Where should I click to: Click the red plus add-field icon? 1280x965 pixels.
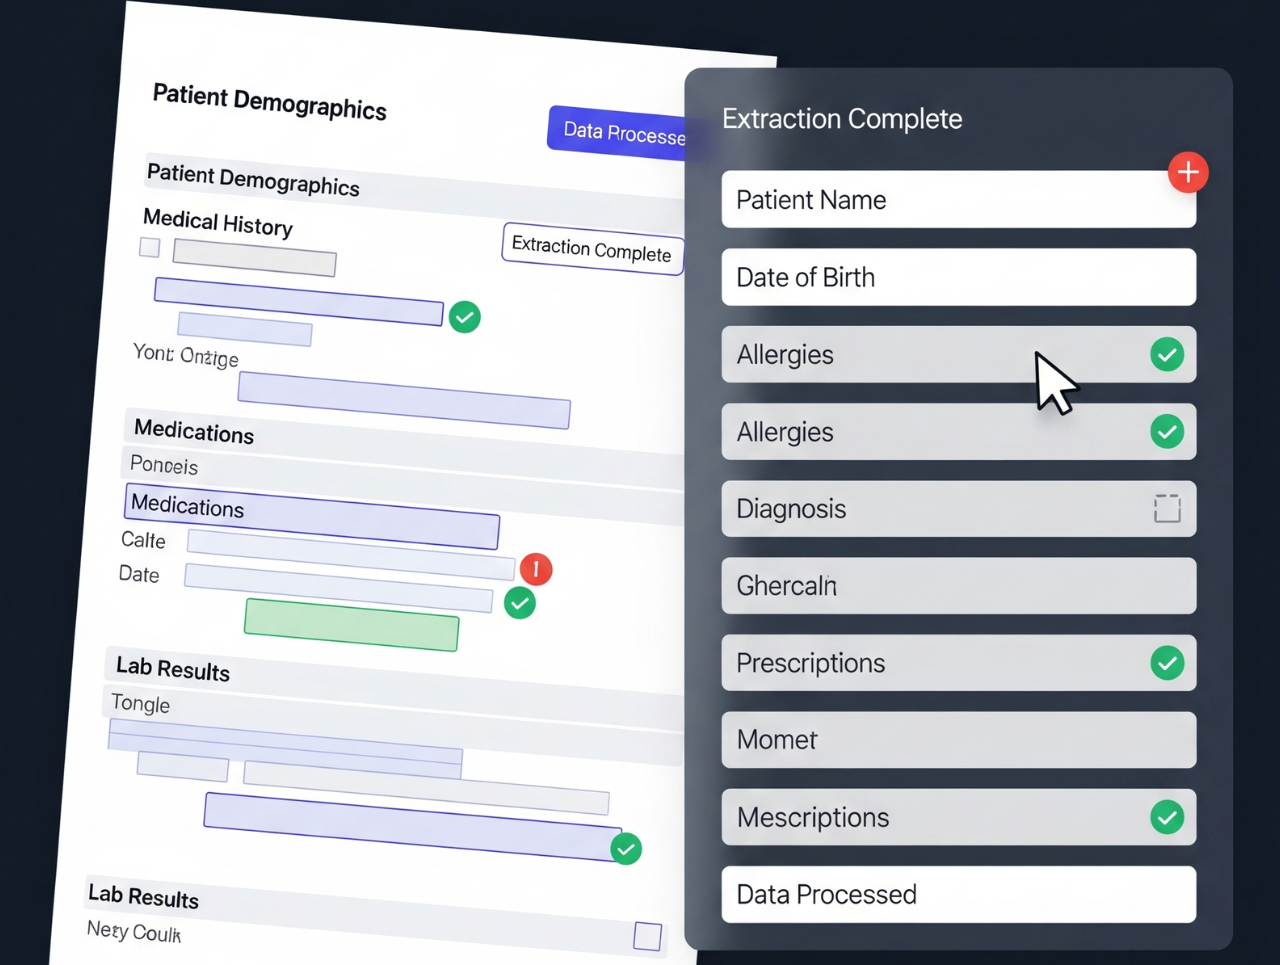coord(1187,173)
